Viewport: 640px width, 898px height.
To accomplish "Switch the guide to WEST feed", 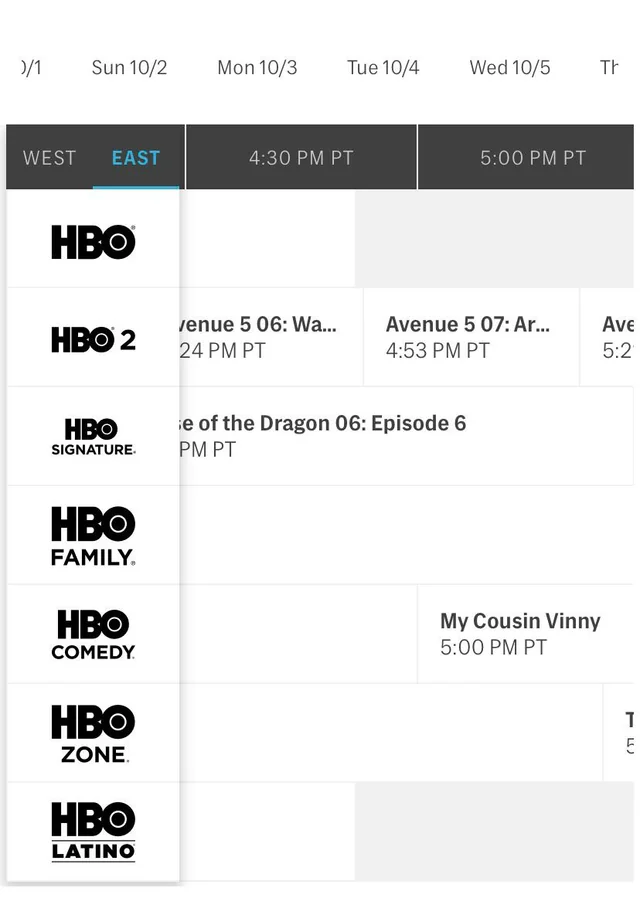I will coord(48,157).
